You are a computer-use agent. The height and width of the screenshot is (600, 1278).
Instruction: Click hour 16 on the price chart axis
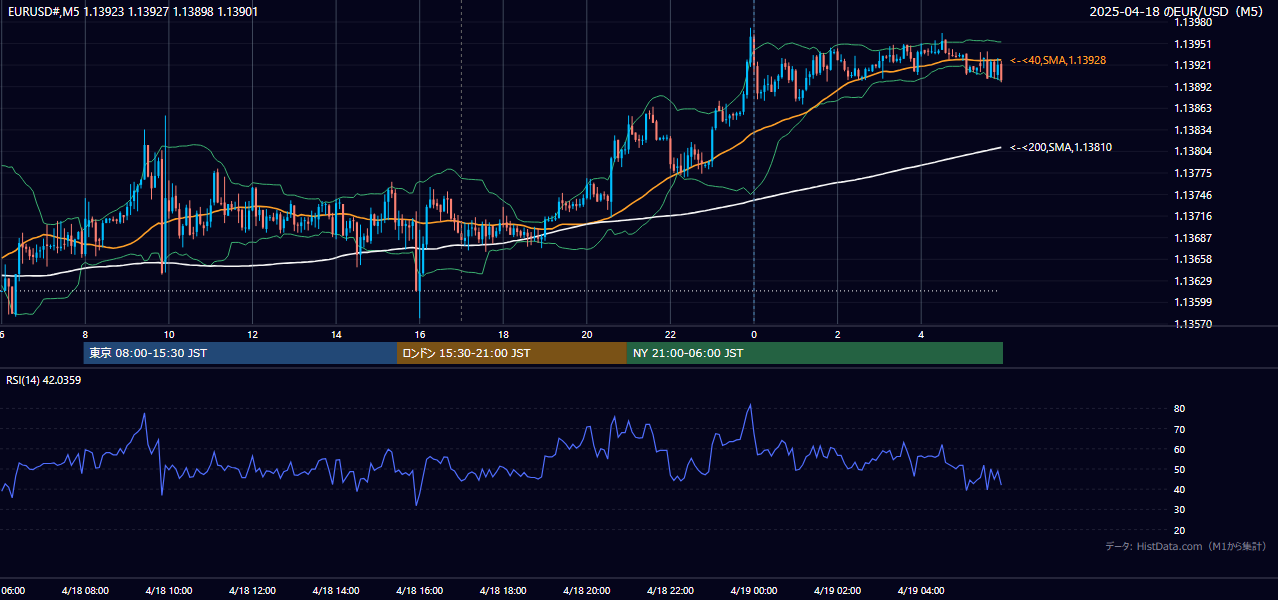[x=420, y=335]
